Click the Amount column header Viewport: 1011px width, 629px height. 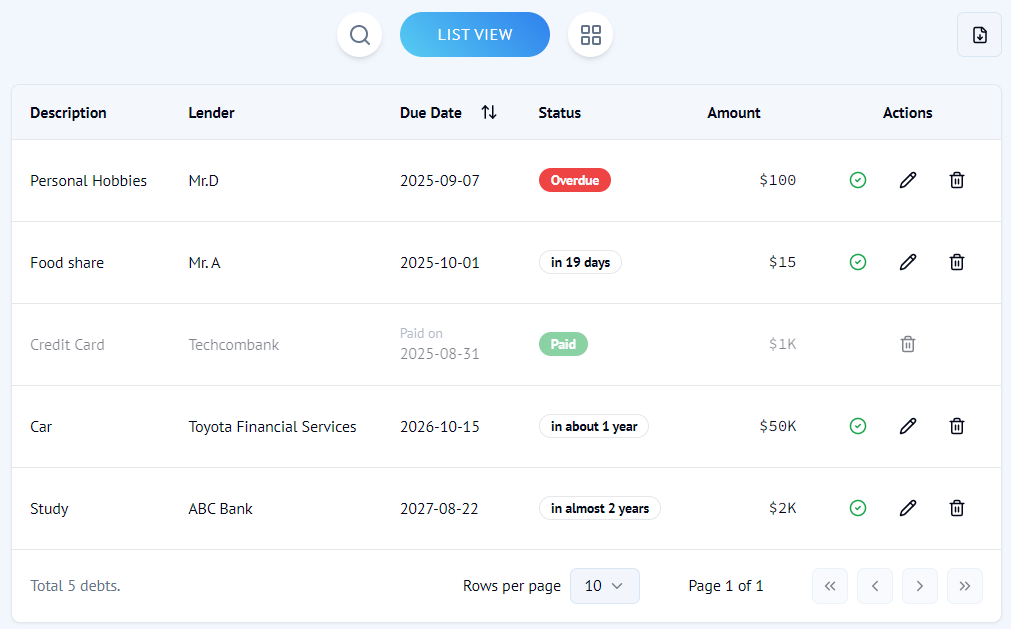pyautogui.click(x=733, y=112)
